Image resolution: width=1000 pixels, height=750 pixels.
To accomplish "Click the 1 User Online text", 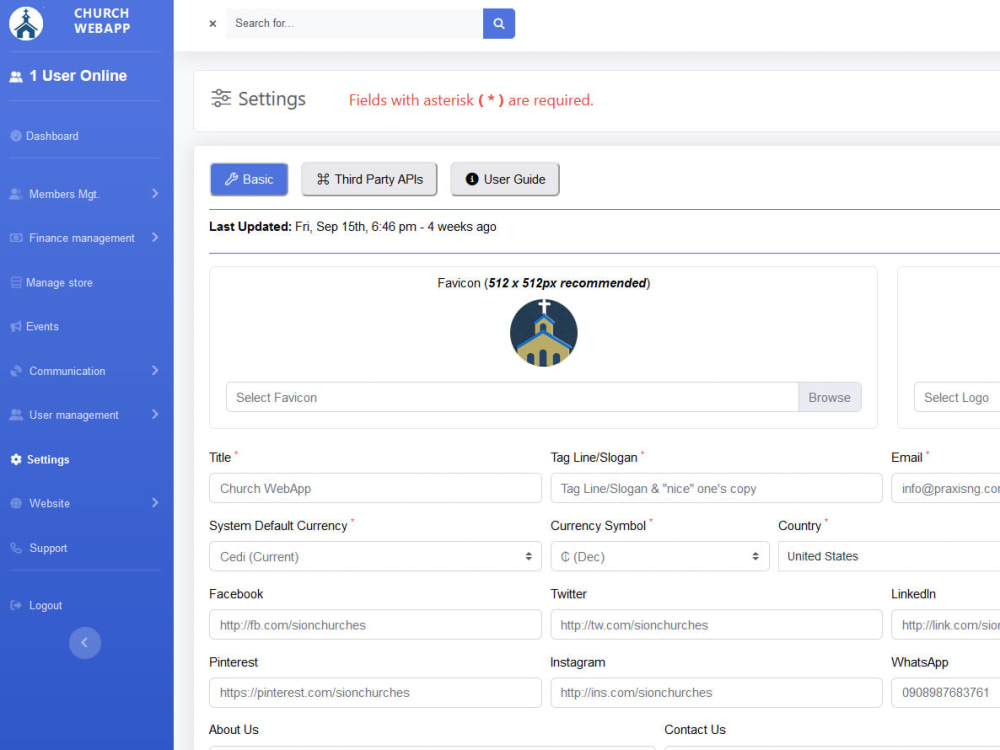I will [x=78, y=76].
